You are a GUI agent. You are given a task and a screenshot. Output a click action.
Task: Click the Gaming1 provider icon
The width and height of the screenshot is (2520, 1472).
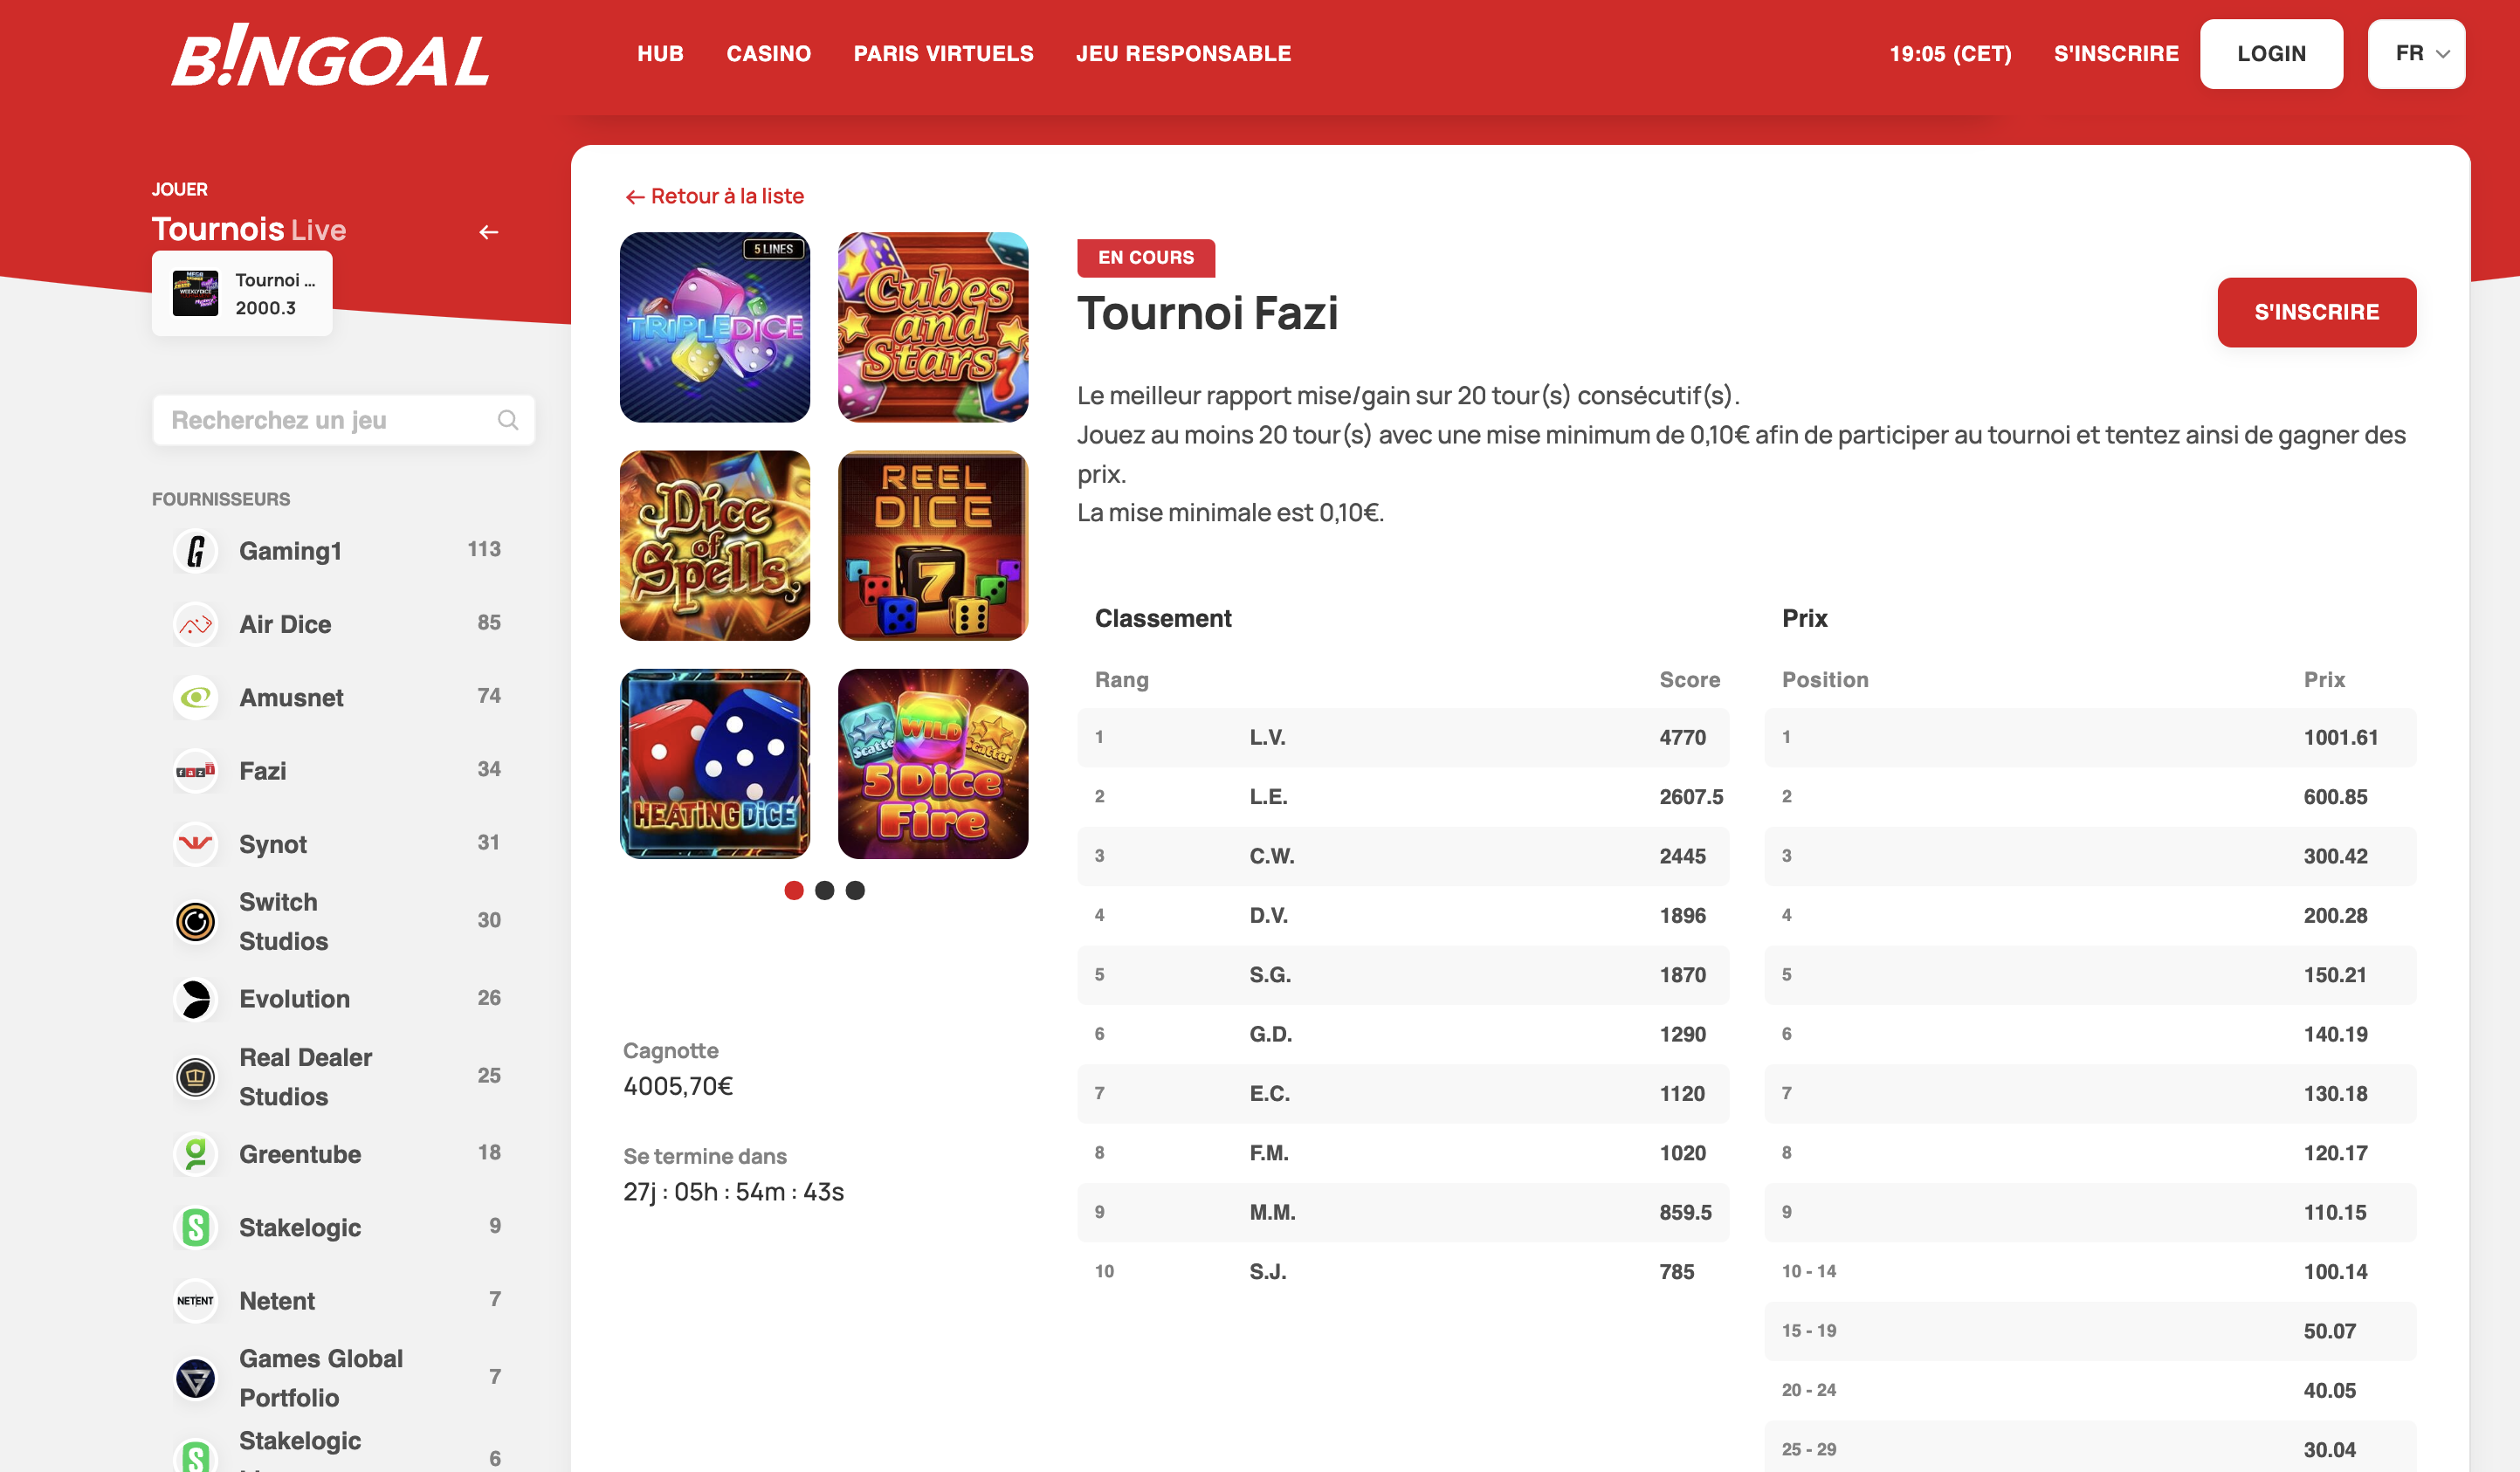[x=196, y=551]
